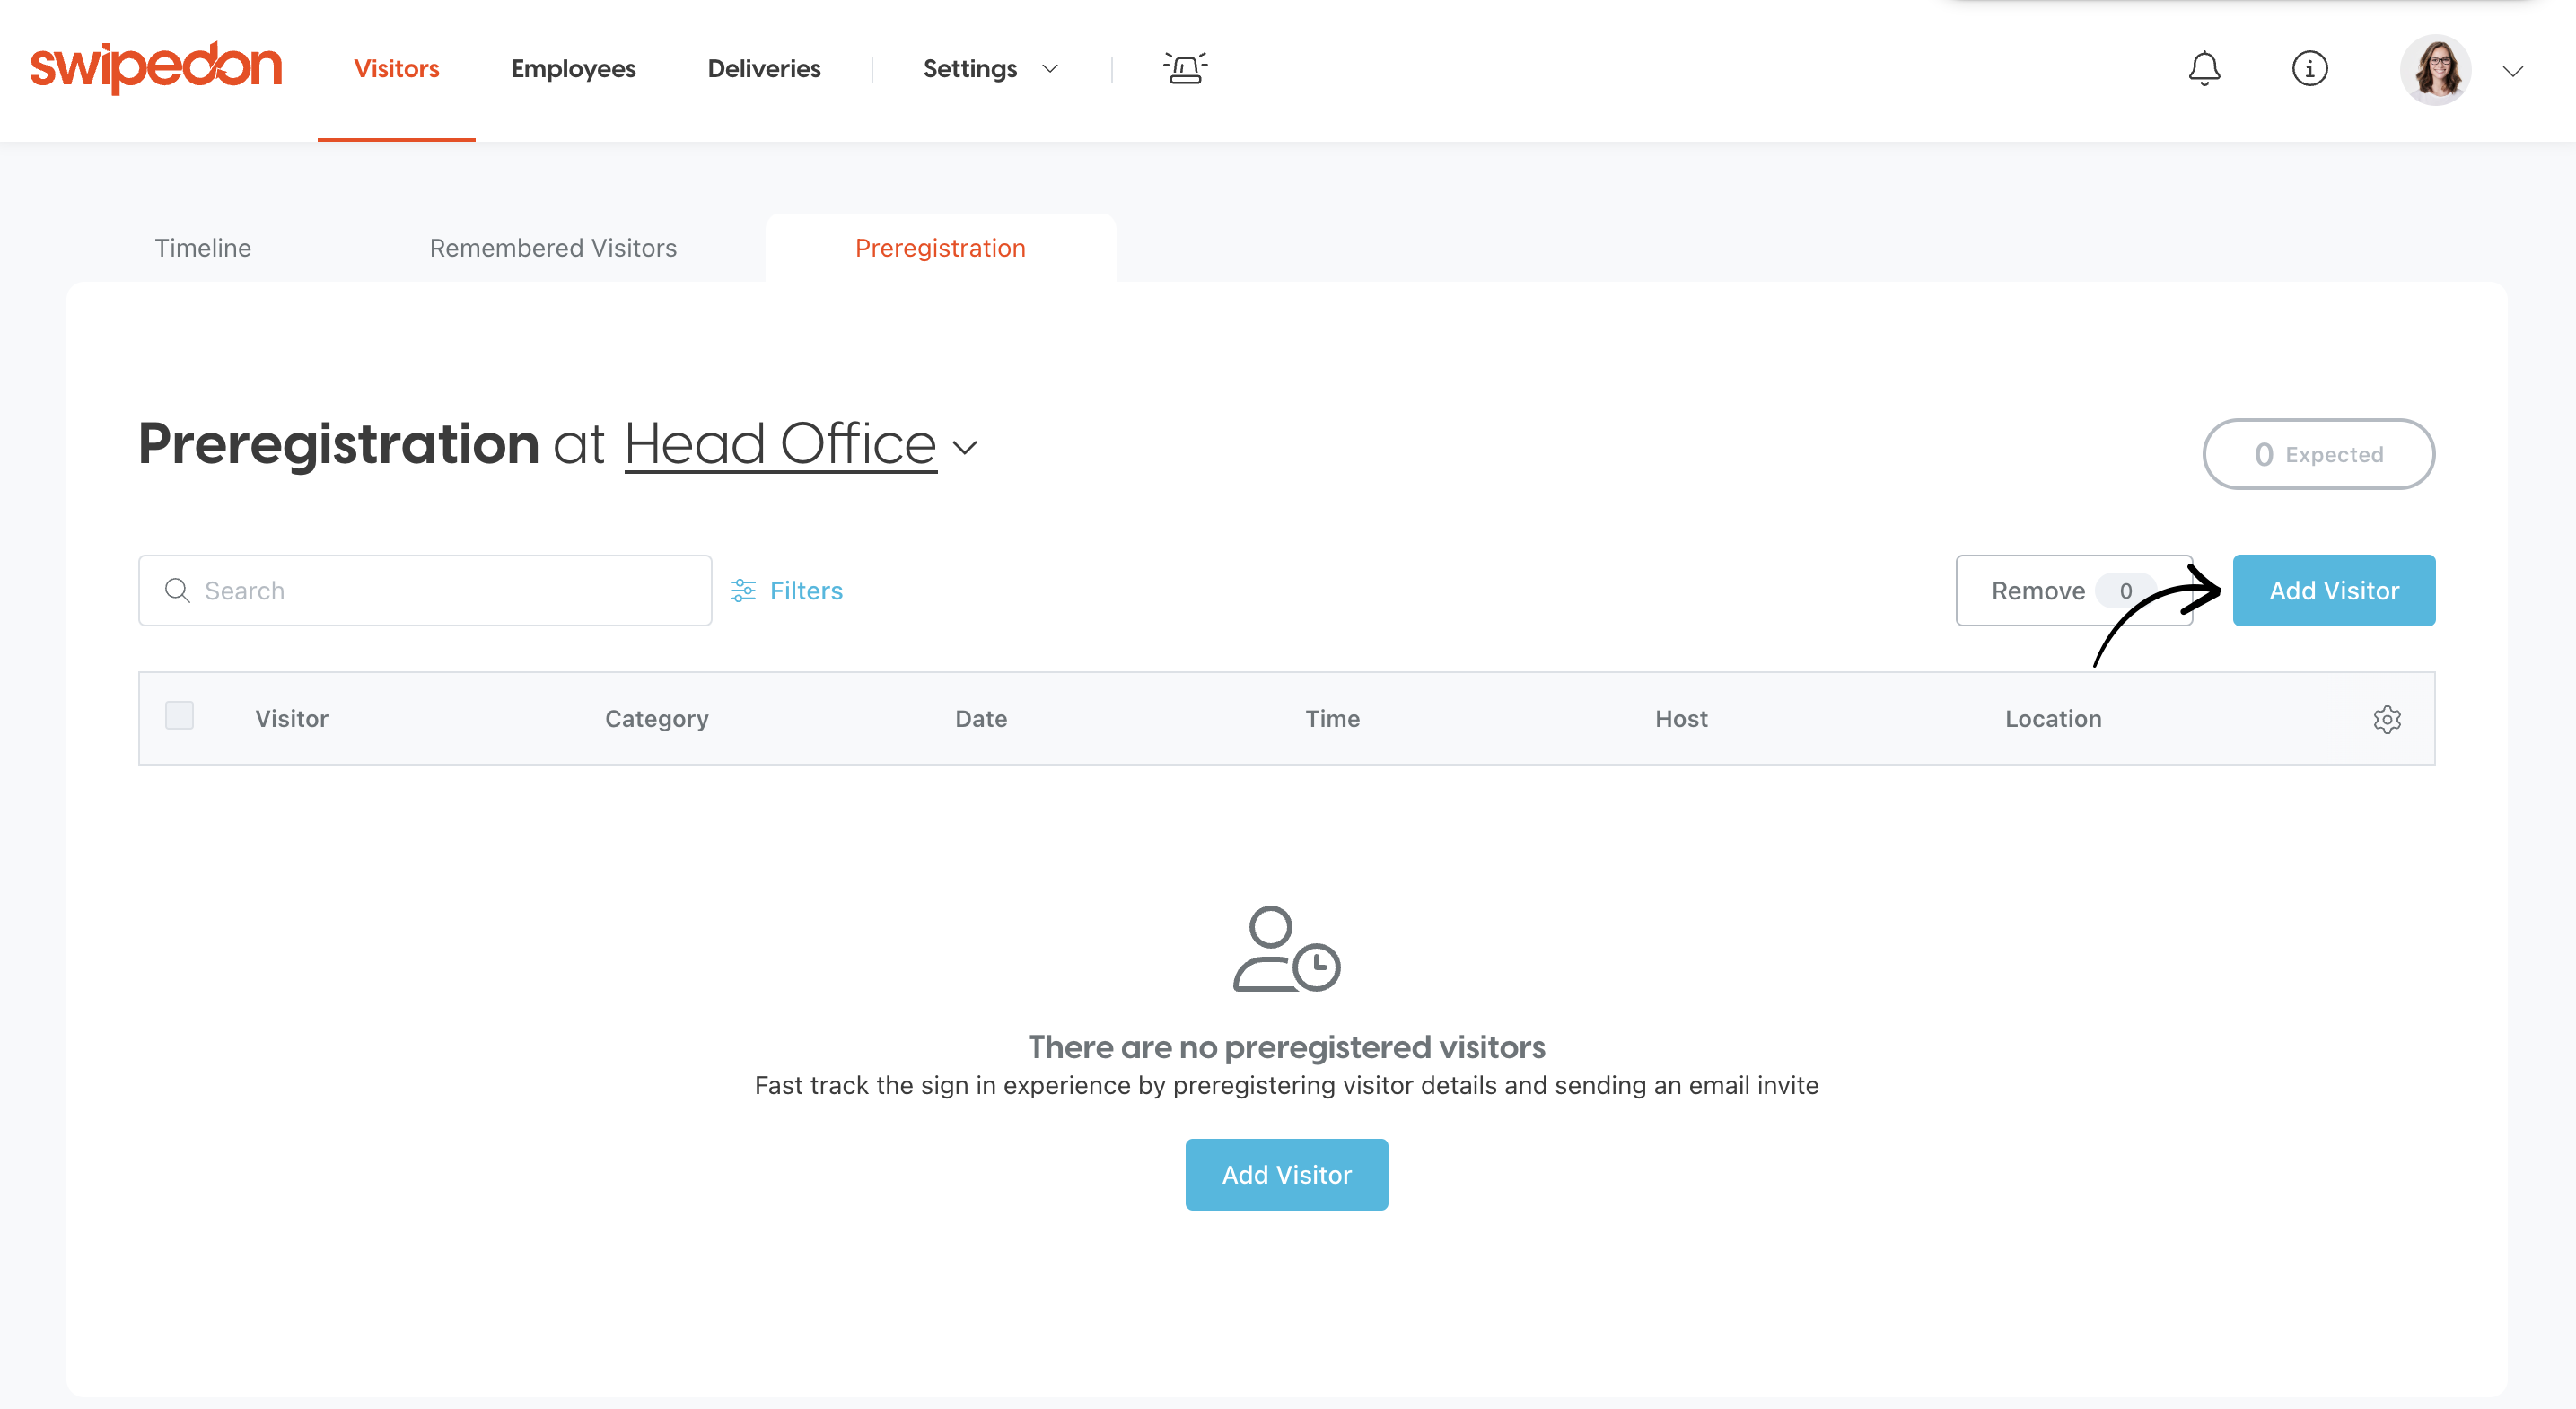
Task: Click the 0 Expected pill
Action: (2318, 454)
